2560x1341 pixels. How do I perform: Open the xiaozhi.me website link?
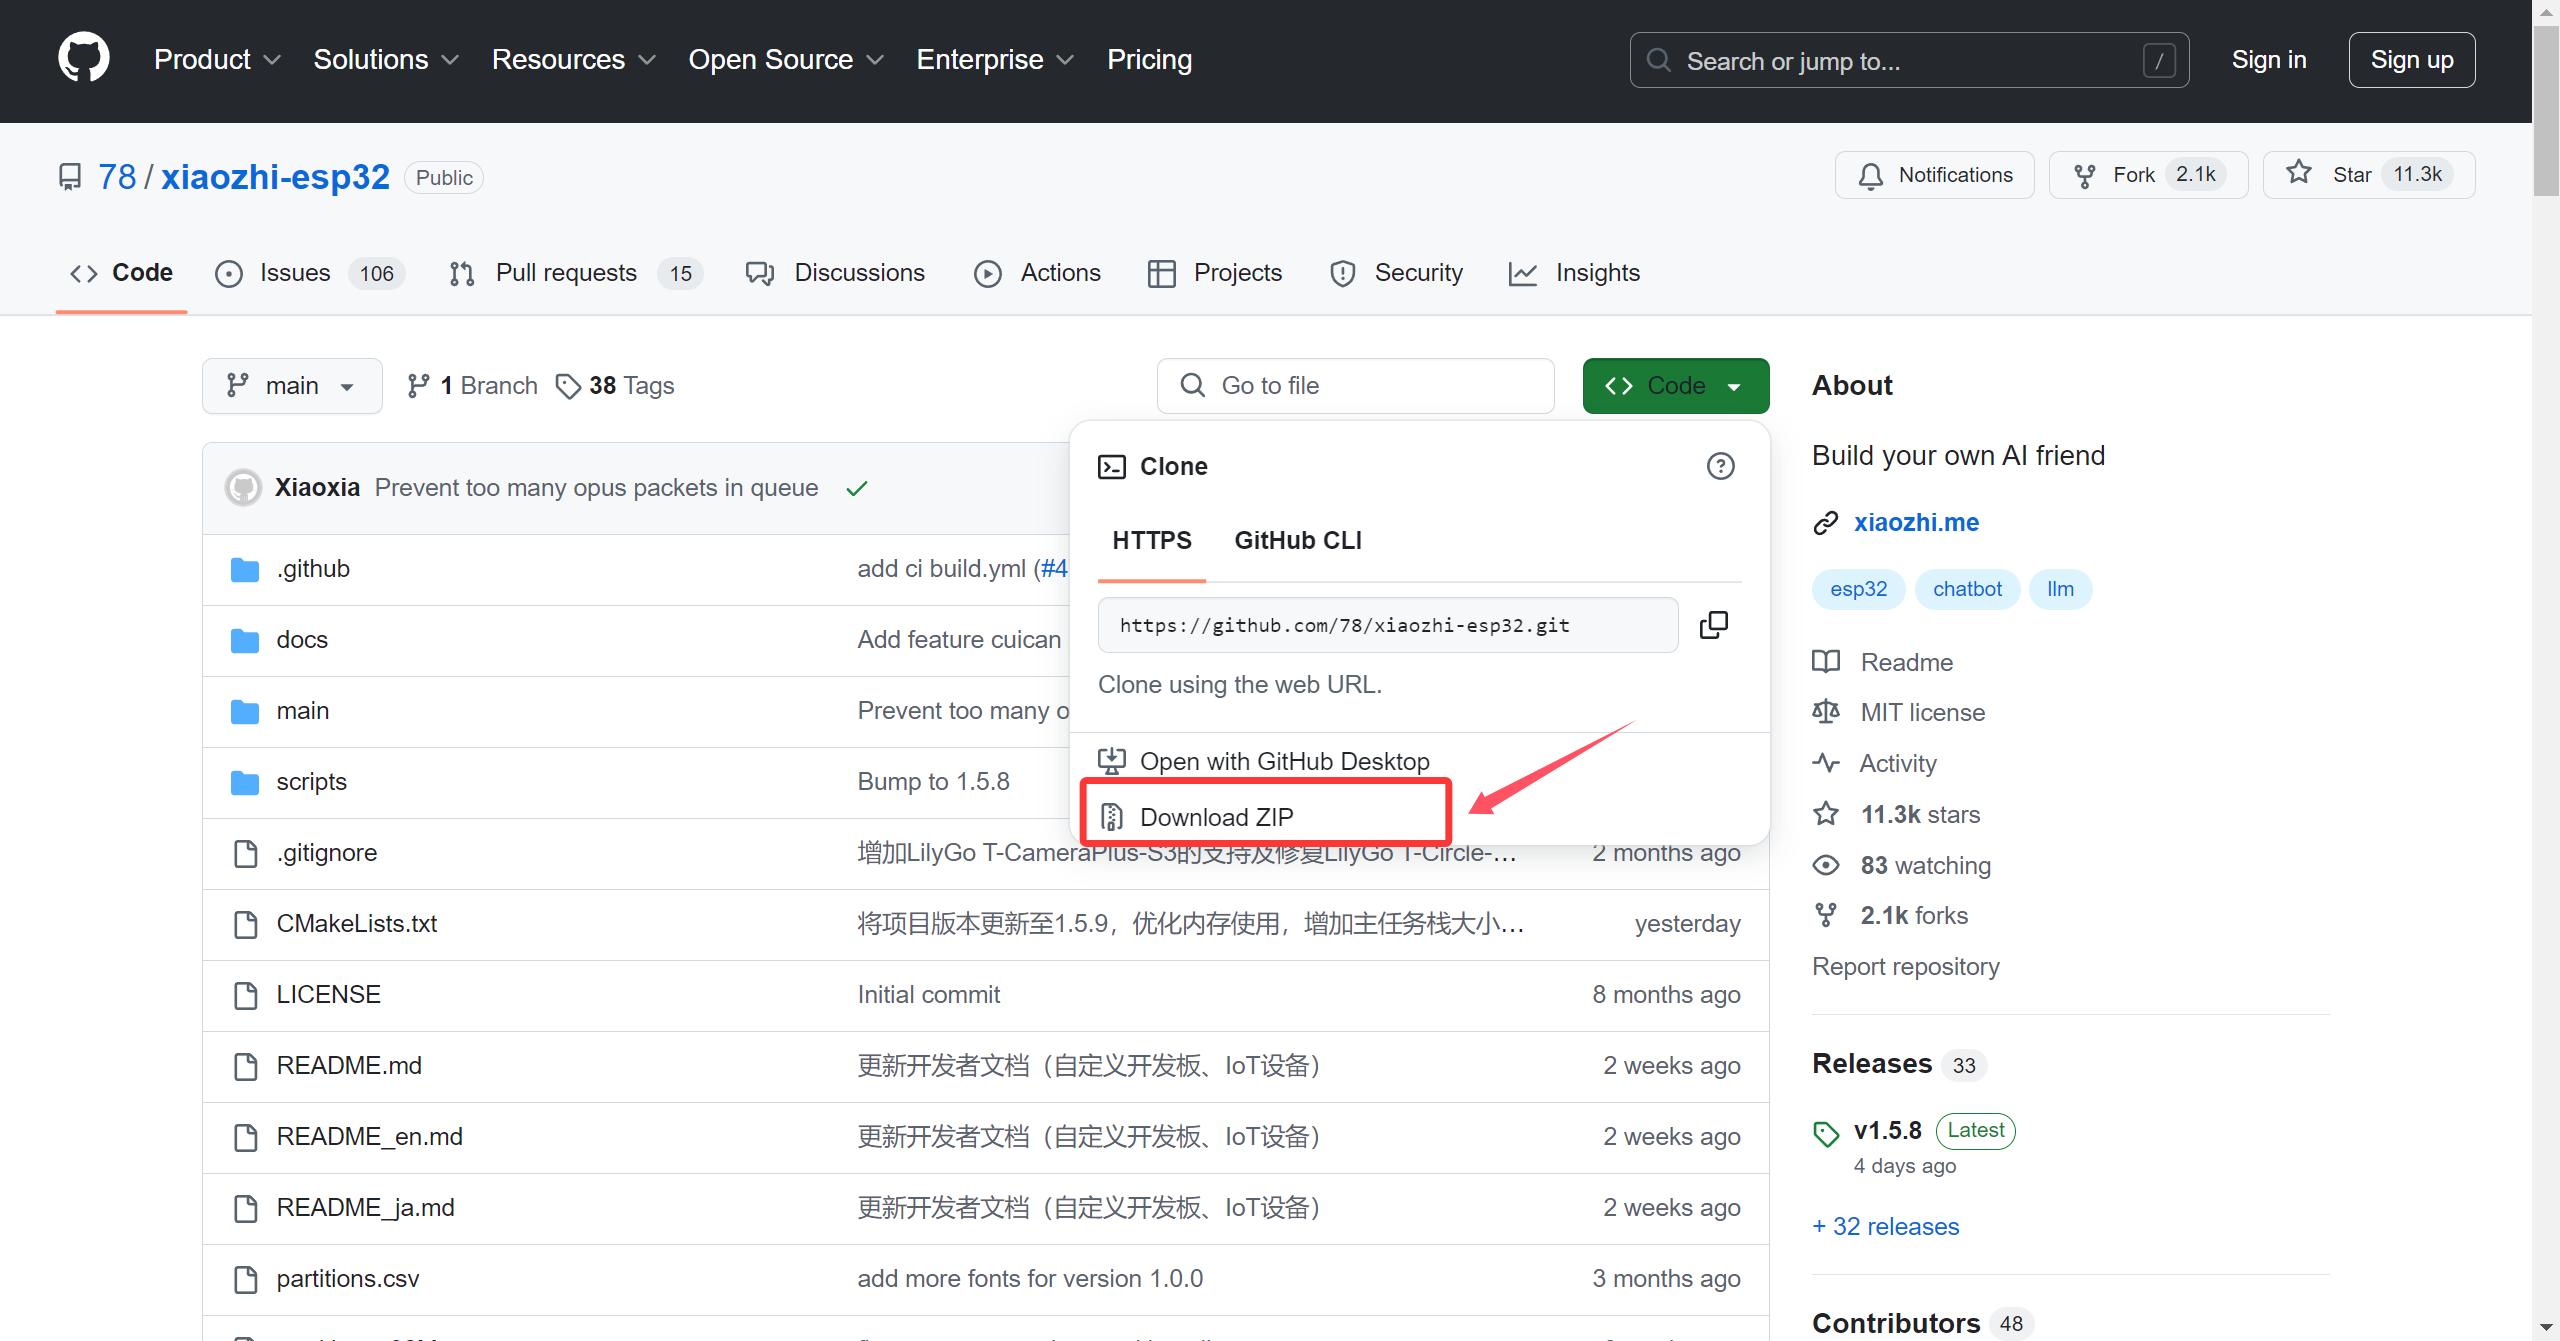1916,523
